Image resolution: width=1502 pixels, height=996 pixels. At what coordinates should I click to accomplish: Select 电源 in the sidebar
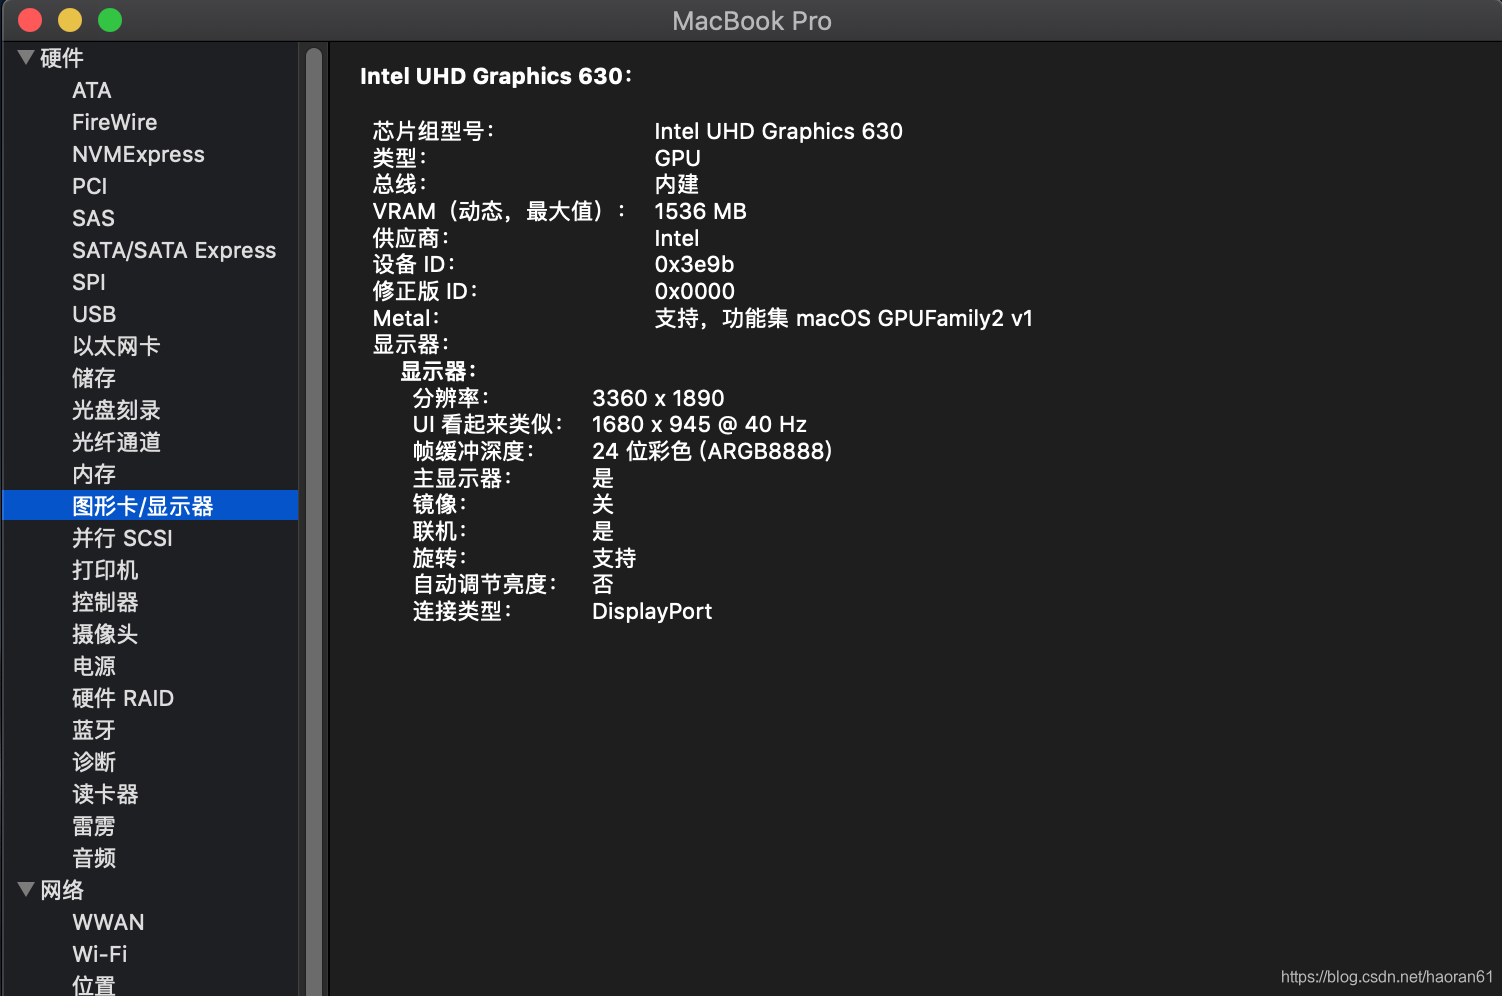click(94, 666)
